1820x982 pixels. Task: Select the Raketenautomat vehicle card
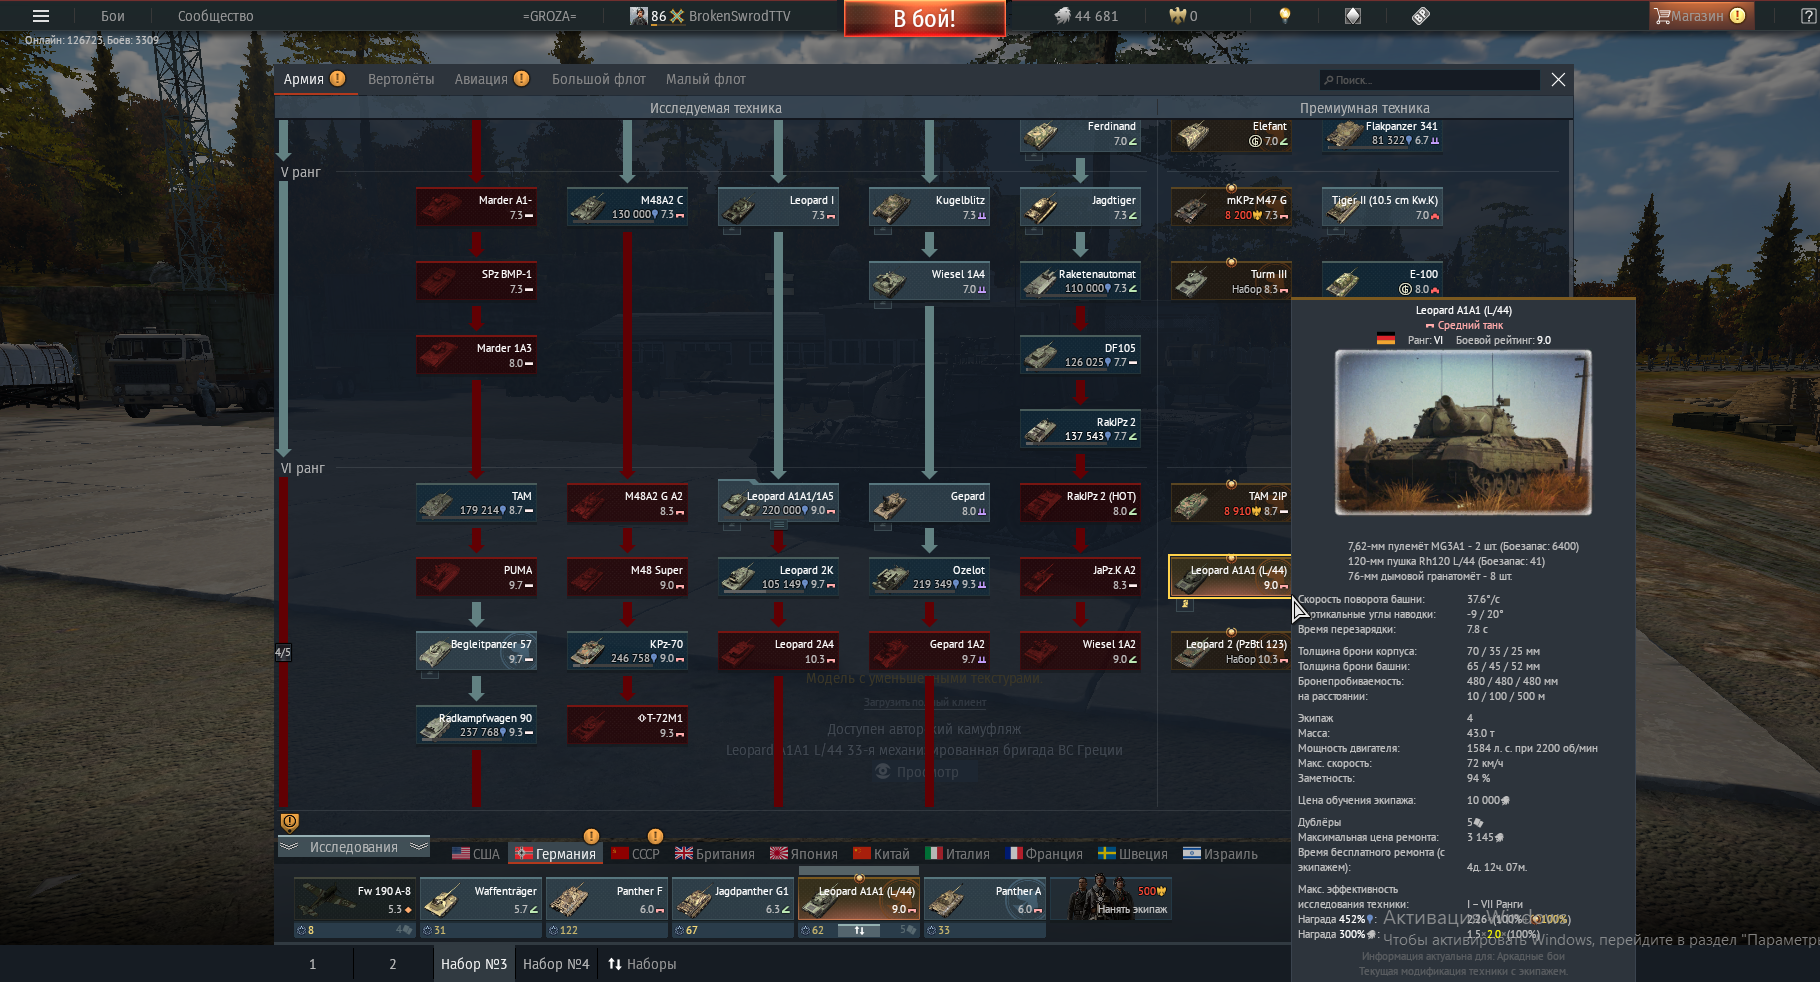tap(1080, 281)
